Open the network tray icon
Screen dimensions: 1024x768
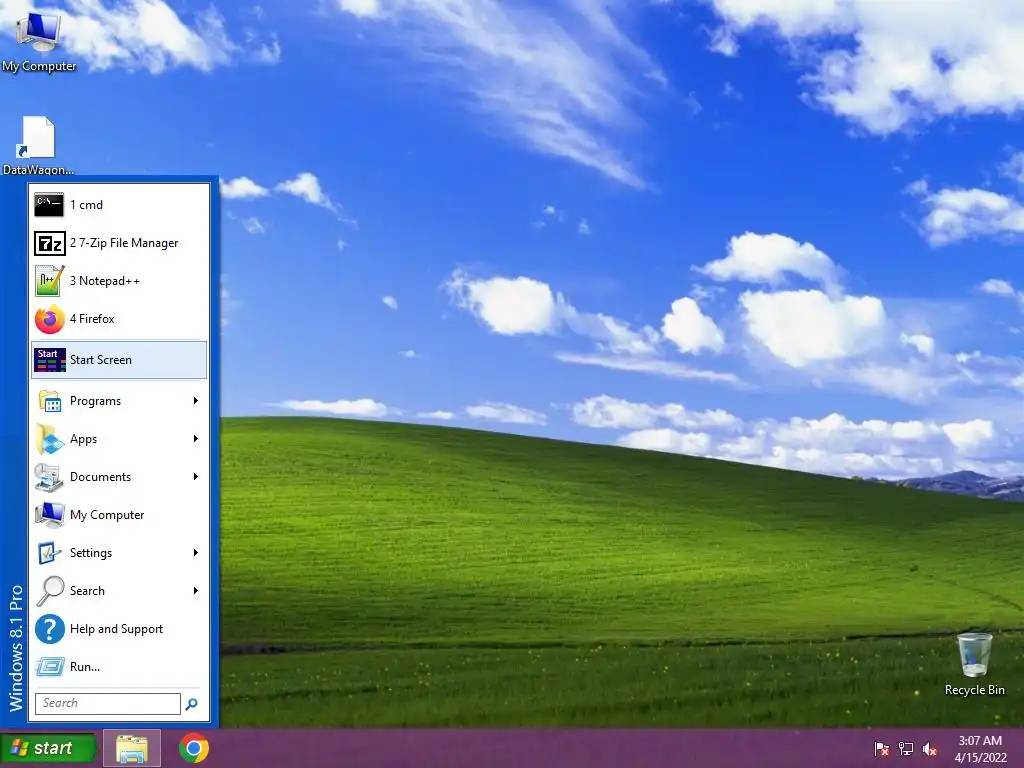point(906,749)
